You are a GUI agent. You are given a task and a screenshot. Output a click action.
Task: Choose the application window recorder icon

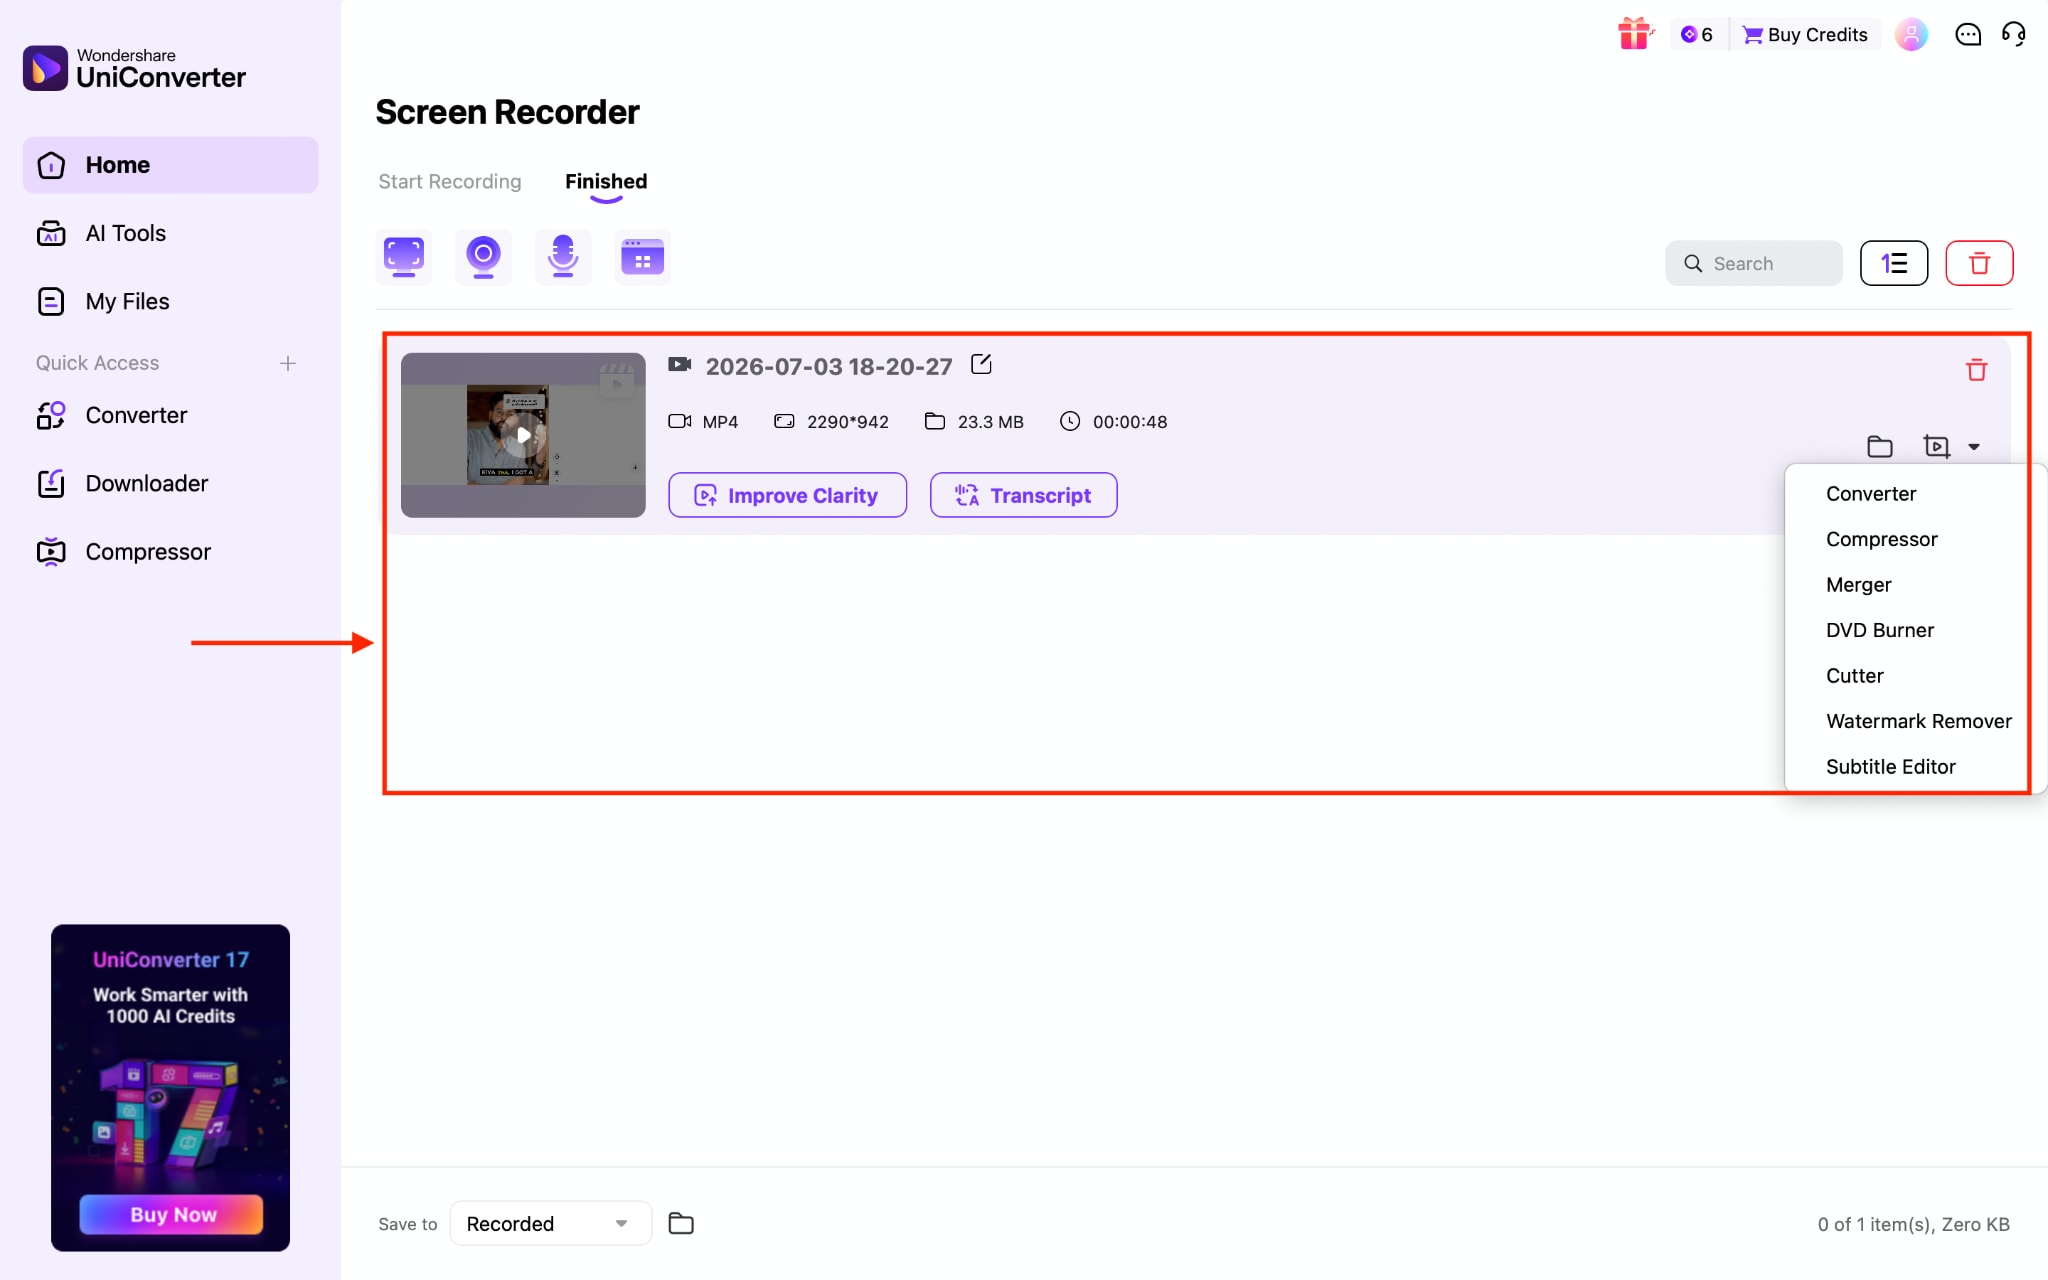point(642,257)
